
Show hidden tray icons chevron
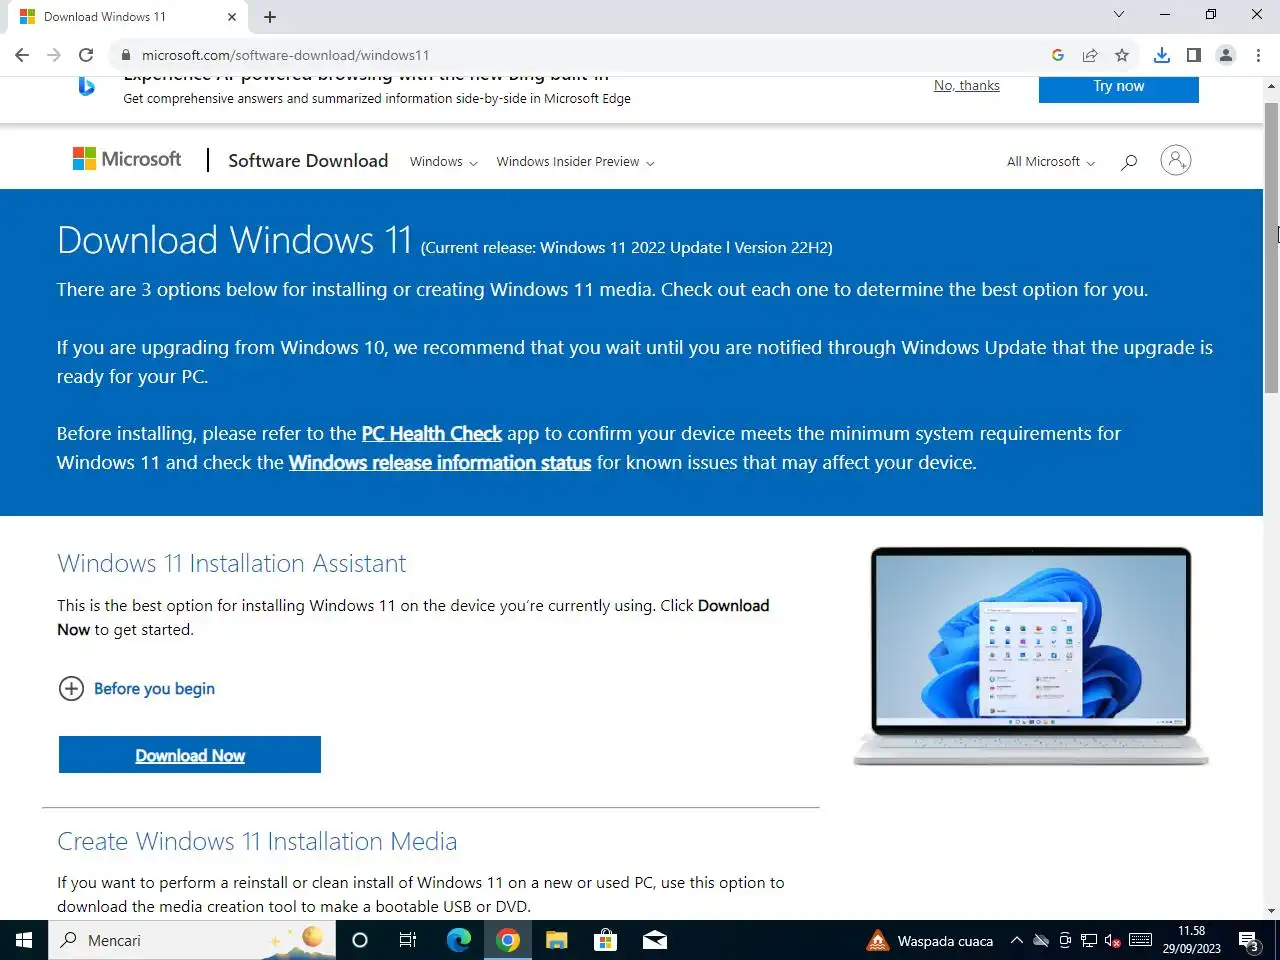point(1017,940)
